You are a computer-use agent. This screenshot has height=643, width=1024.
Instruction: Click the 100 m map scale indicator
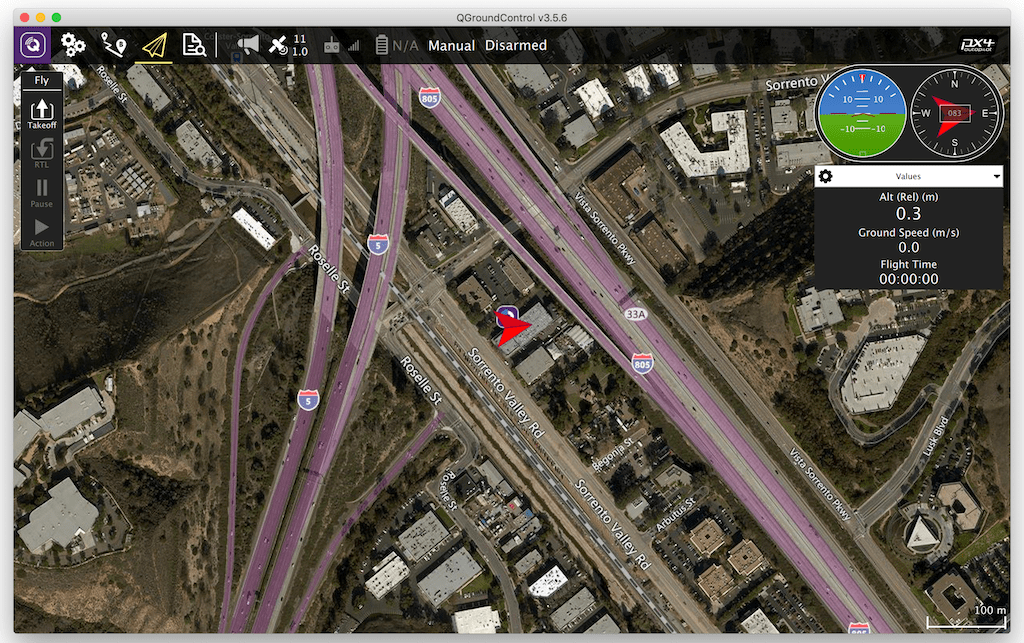pos(967,617)
